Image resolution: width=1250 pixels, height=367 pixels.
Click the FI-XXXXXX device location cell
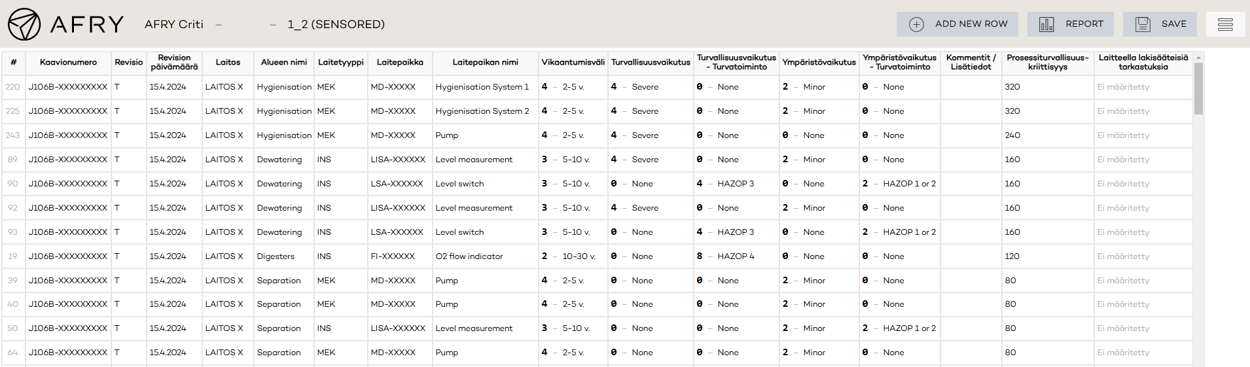(x=400, y=256)
